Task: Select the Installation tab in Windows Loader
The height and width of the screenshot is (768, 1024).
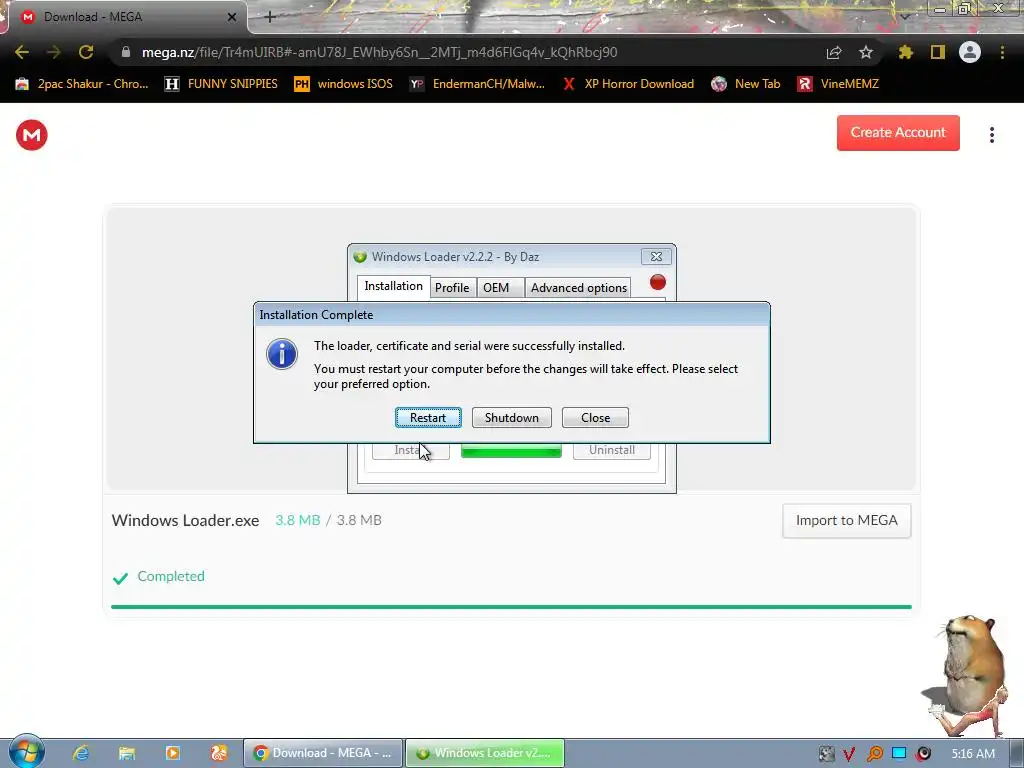Action: pyautogui.click(x=393, y=286)
